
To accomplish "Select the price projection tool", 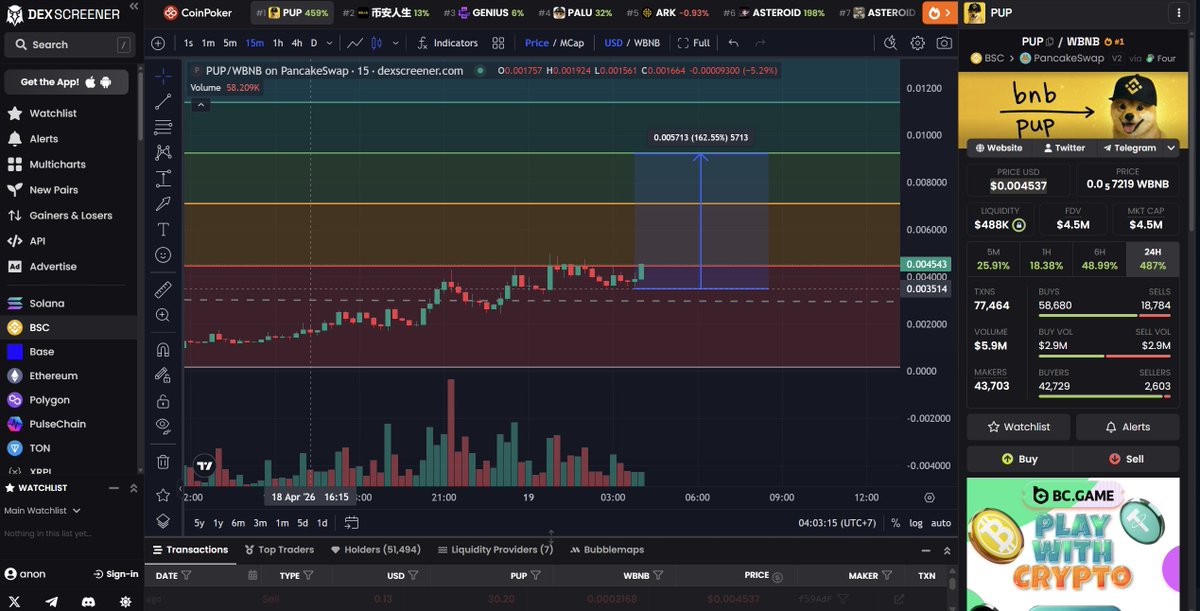I will 163,178.
